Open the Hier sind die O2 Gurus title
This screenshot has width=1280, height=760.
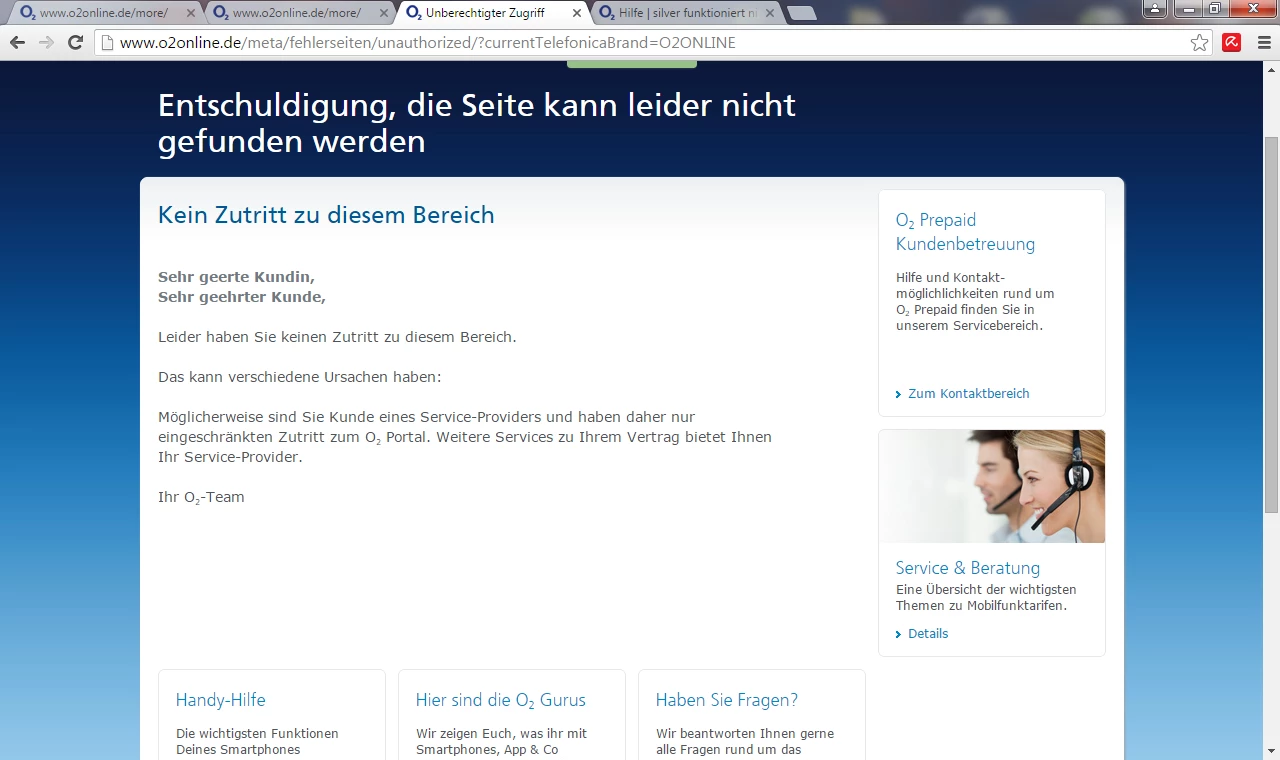tap(501, 700)
